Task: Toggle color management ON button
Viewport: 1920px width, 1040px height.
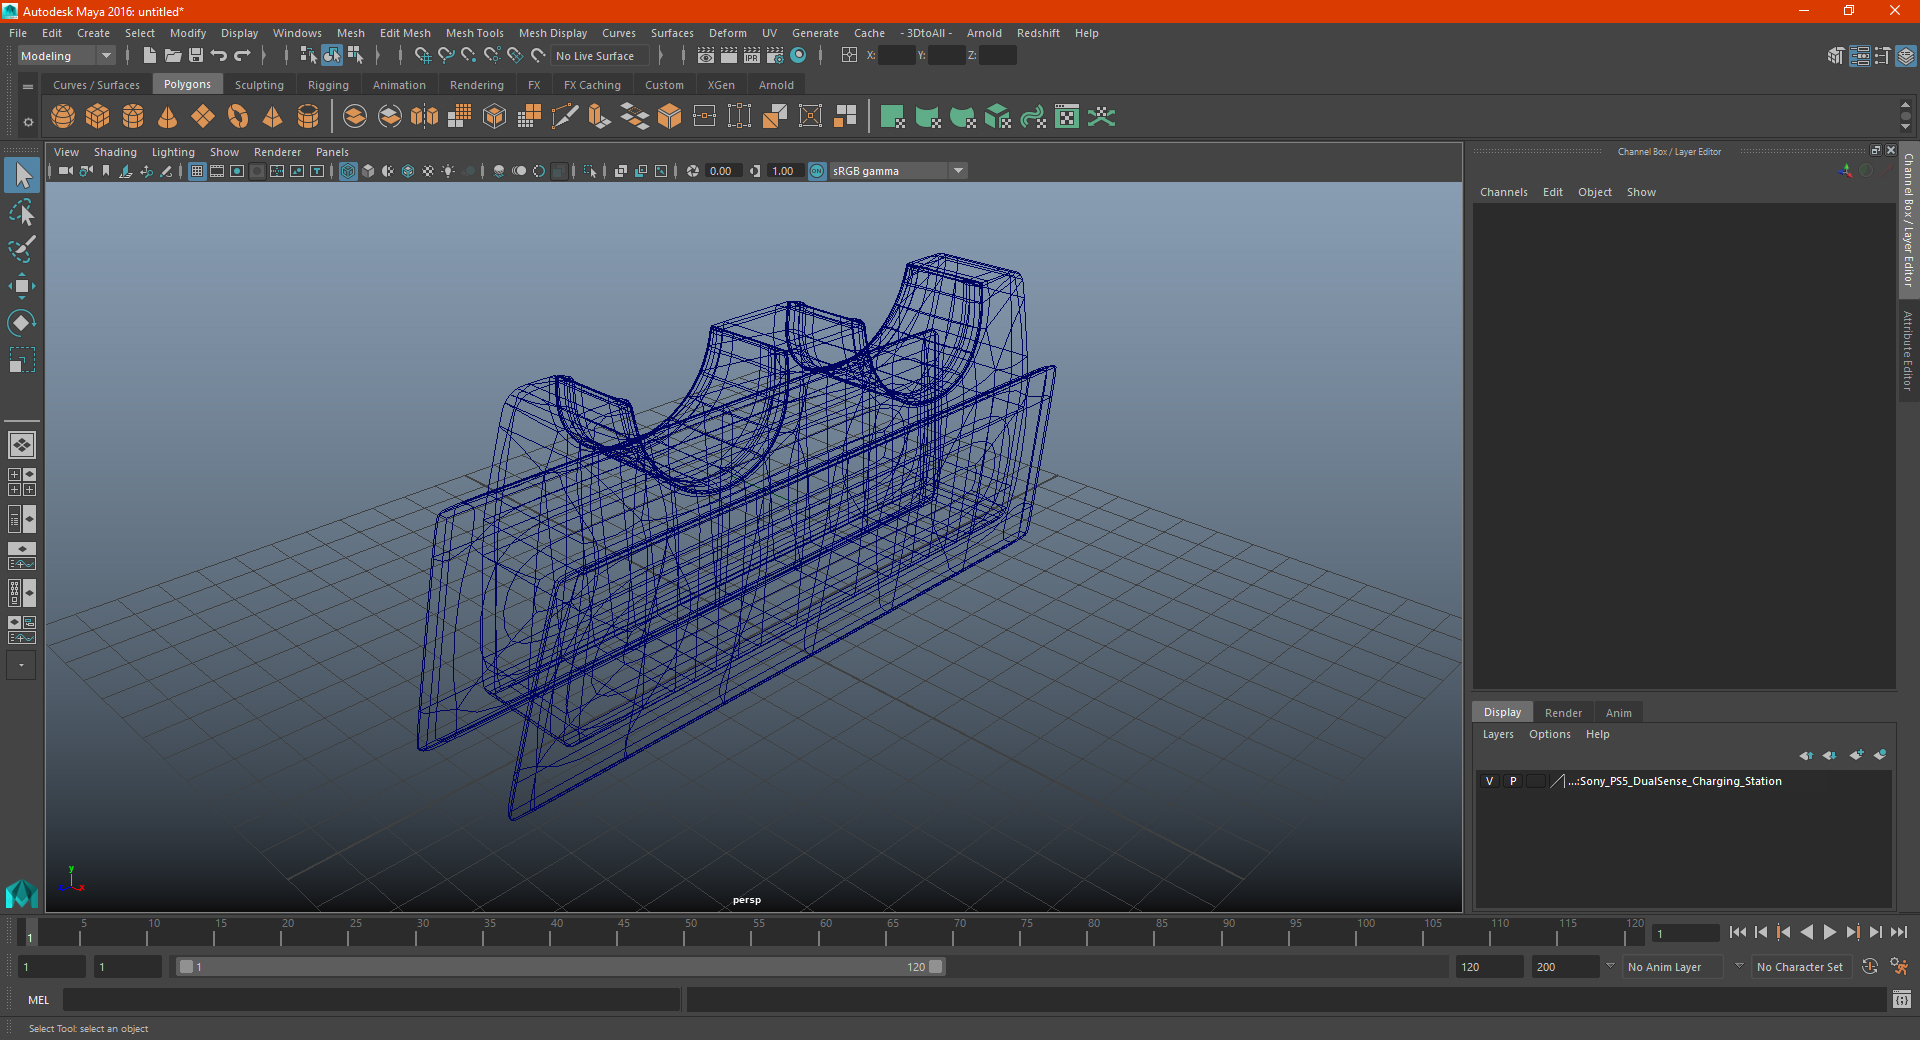Action: click(x=817, y=171)
